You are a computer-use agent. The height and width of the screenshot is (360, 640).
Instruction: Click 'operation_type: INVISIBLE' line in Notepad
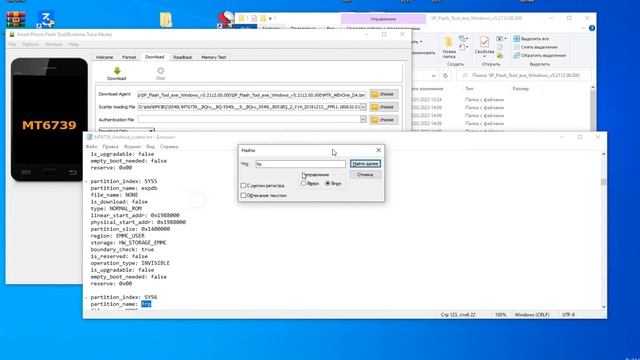click(130, 263)
